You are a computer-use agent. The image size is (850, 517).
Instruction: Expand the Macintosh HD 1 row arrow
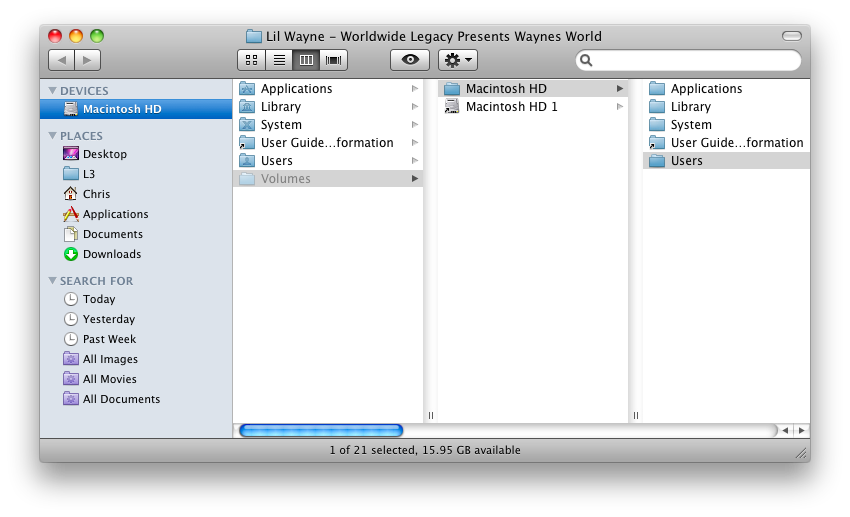click(x=620, y=107)
